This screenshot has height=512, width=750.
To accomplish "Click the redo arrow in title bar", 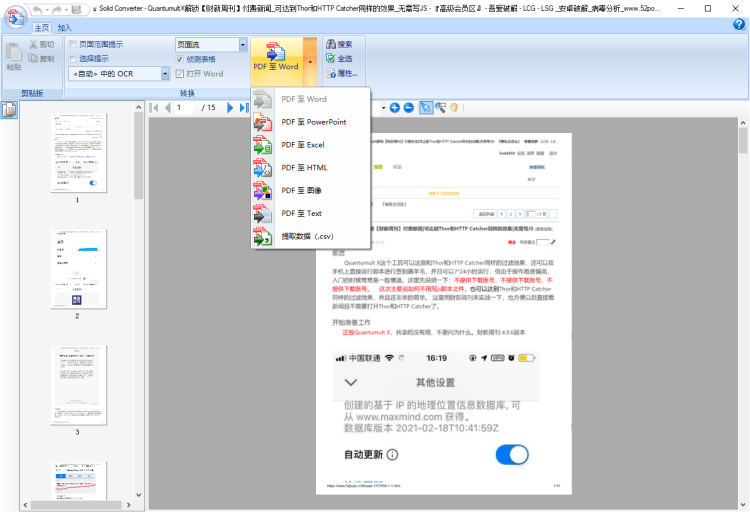I will coord(57,9).
